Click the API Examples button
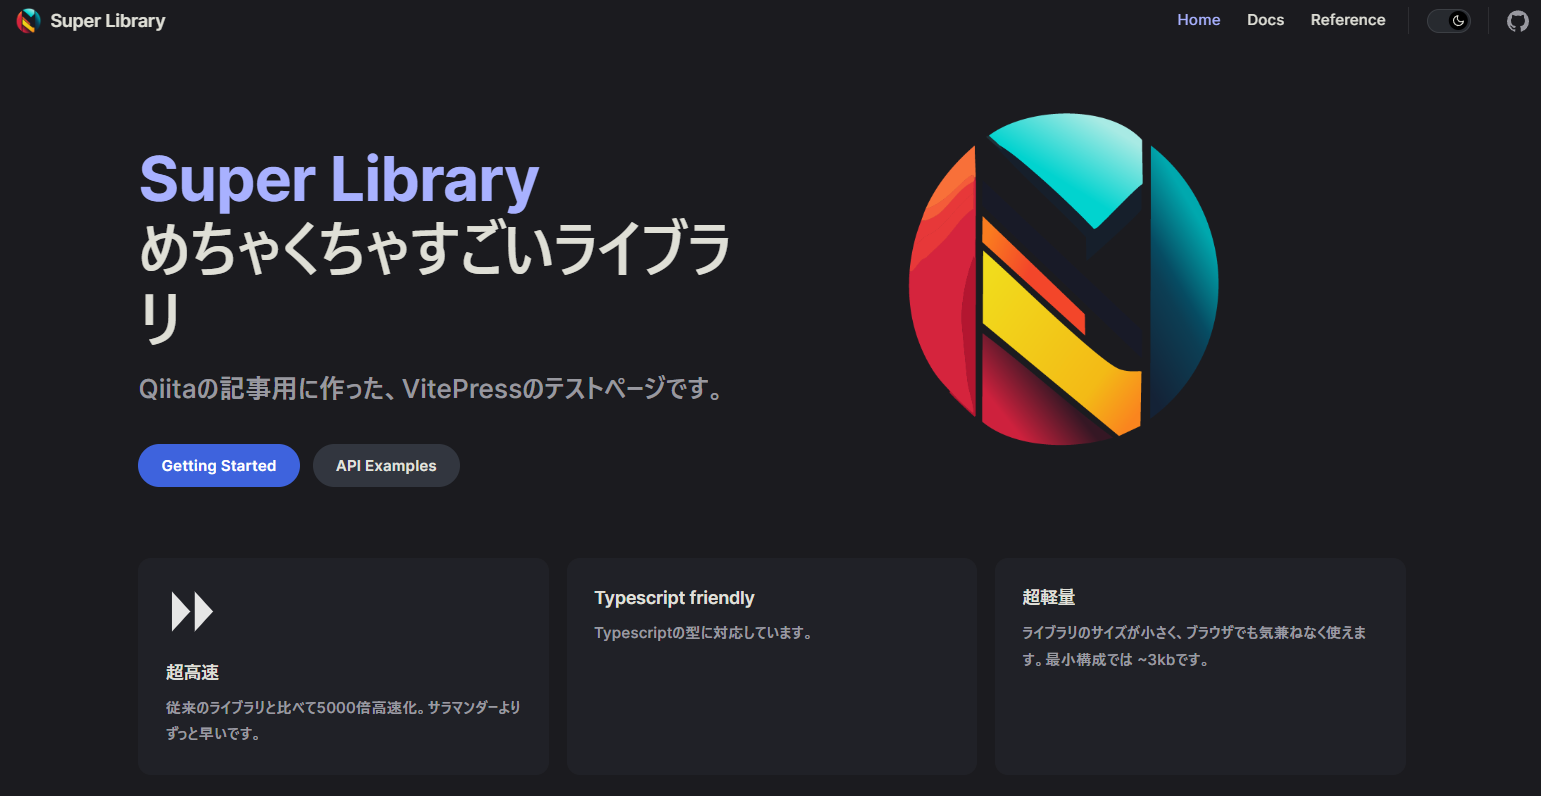Screen dimensions: 1541x796 386,466
